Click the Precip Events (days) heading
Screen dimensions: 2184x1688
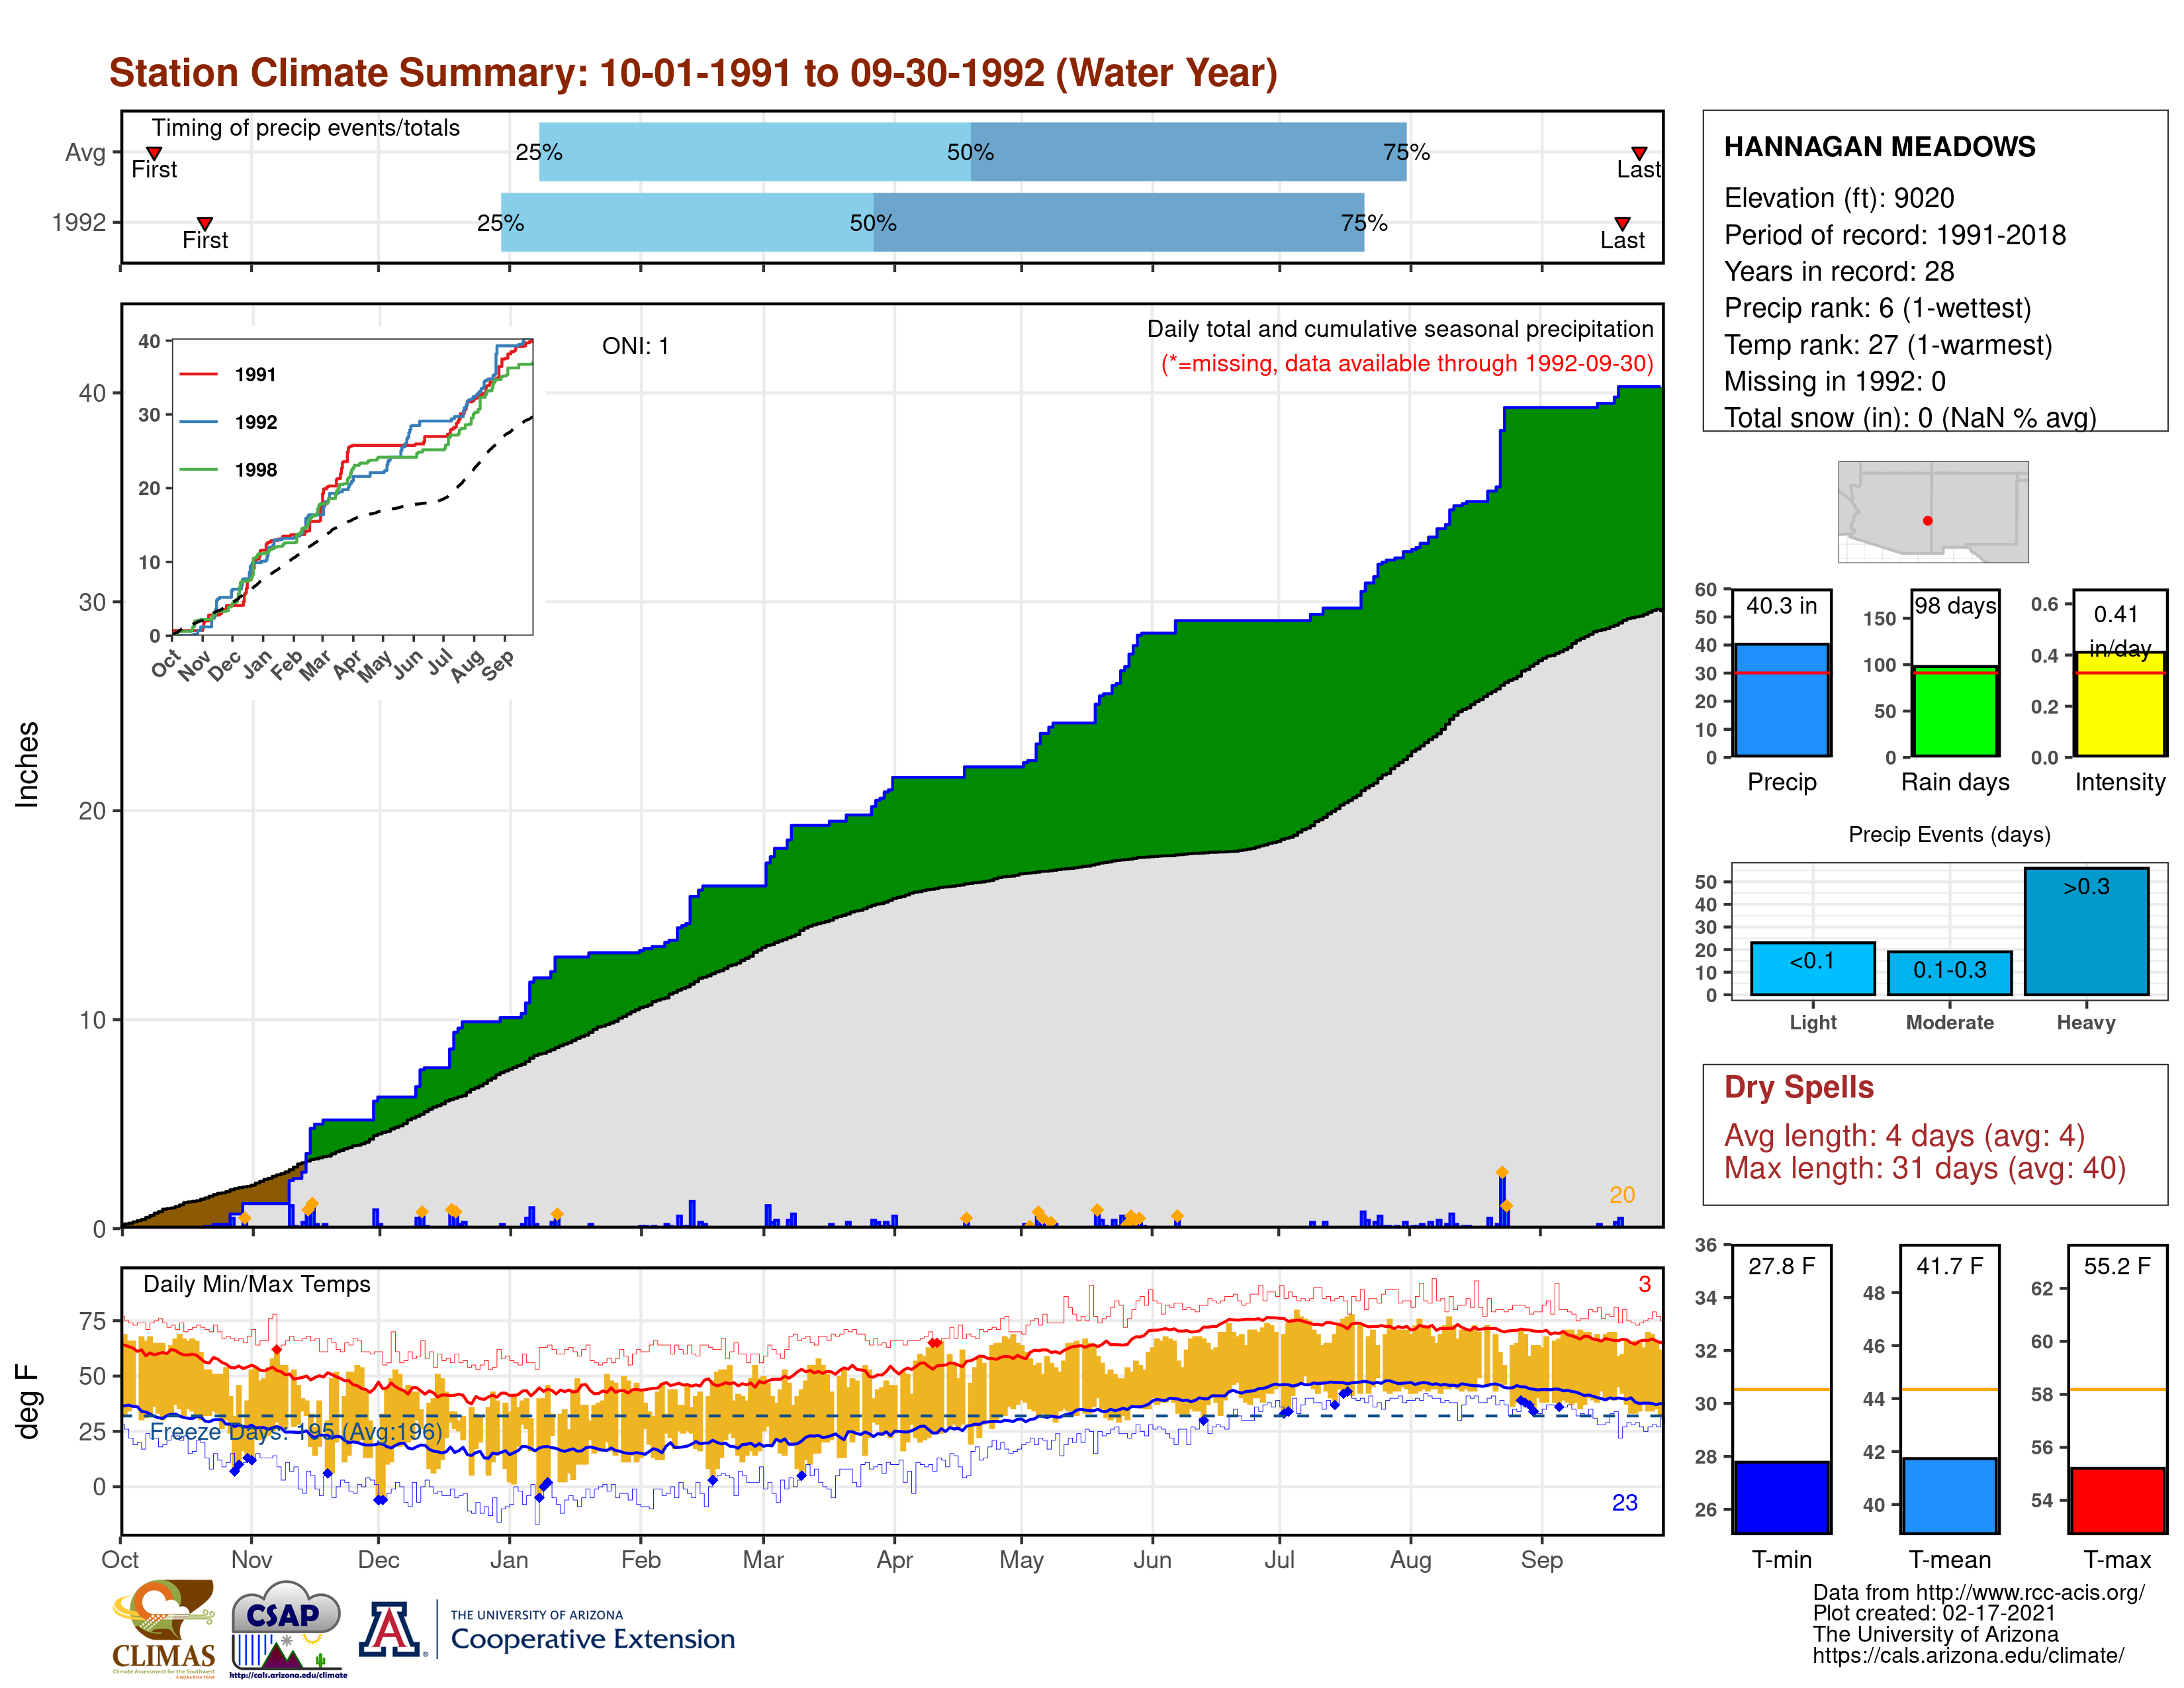pyautogui.click(x=1949, y=834)
